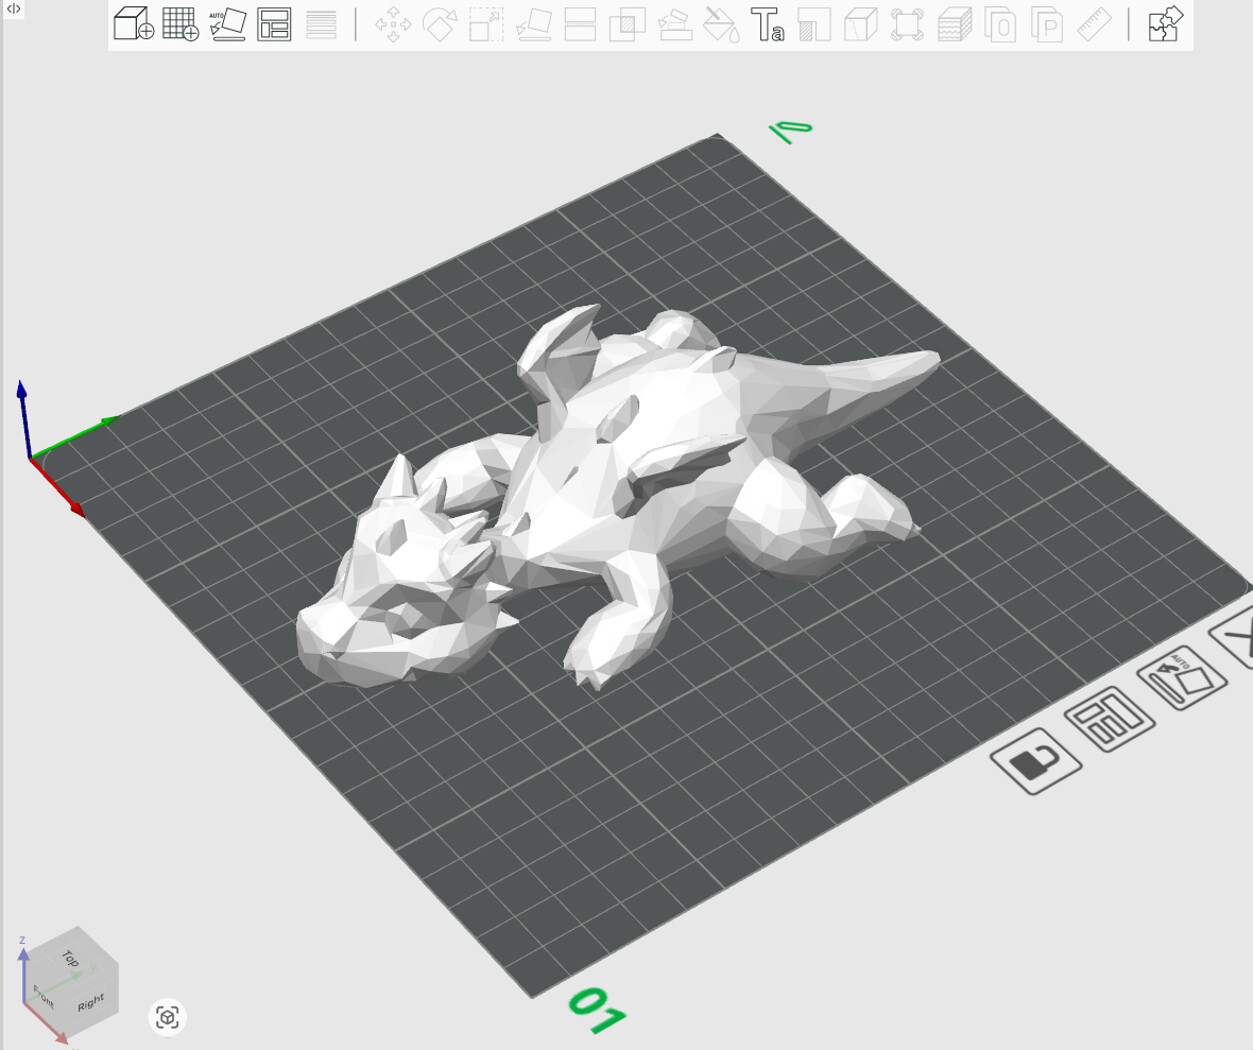
Task: Select the Rotate tool icon
Action: 440,24
